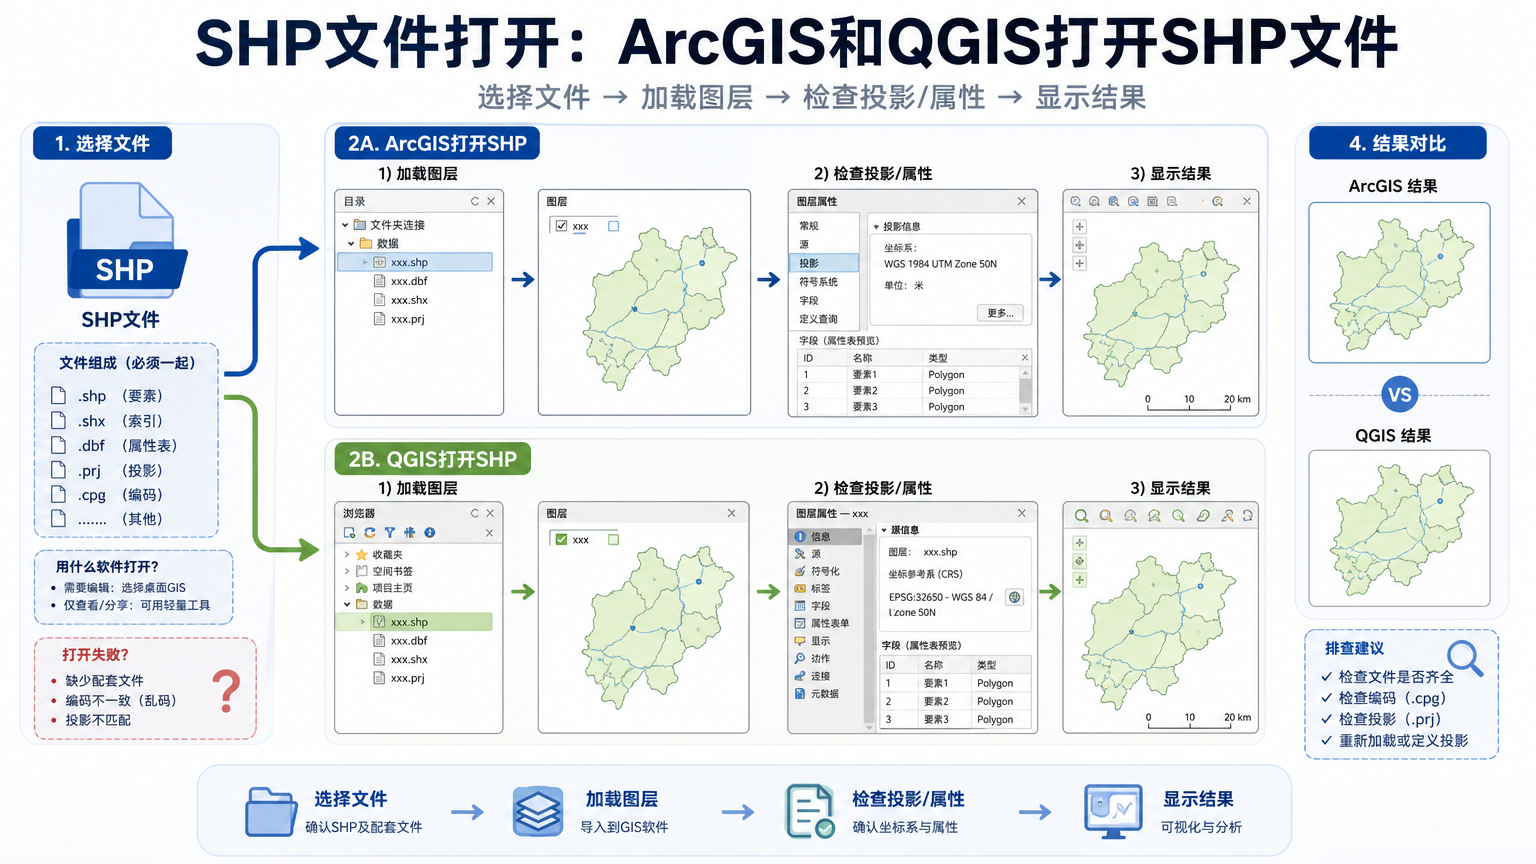
Task: Click the ArcGIS 结果 map thumbnail
Action: tap(1399, 282)
